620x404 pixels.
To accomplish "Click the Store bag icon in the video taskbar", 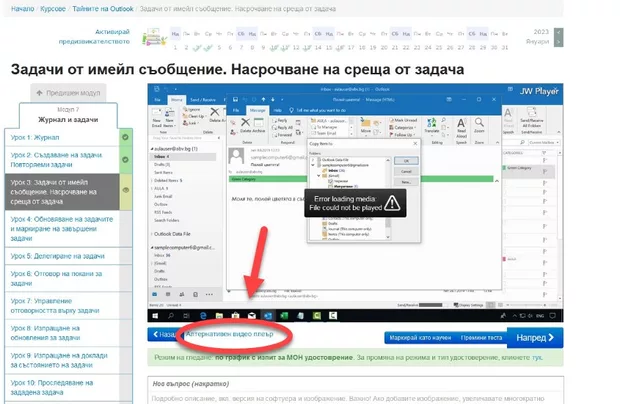I will pos(236,315).
